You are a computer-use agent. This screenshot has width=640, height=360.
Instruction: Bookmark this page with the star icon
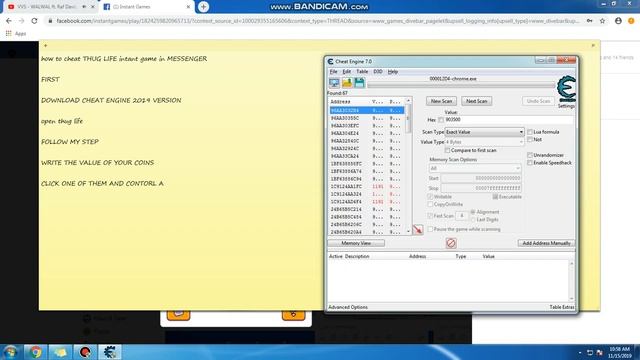click(x=602, y=20)
